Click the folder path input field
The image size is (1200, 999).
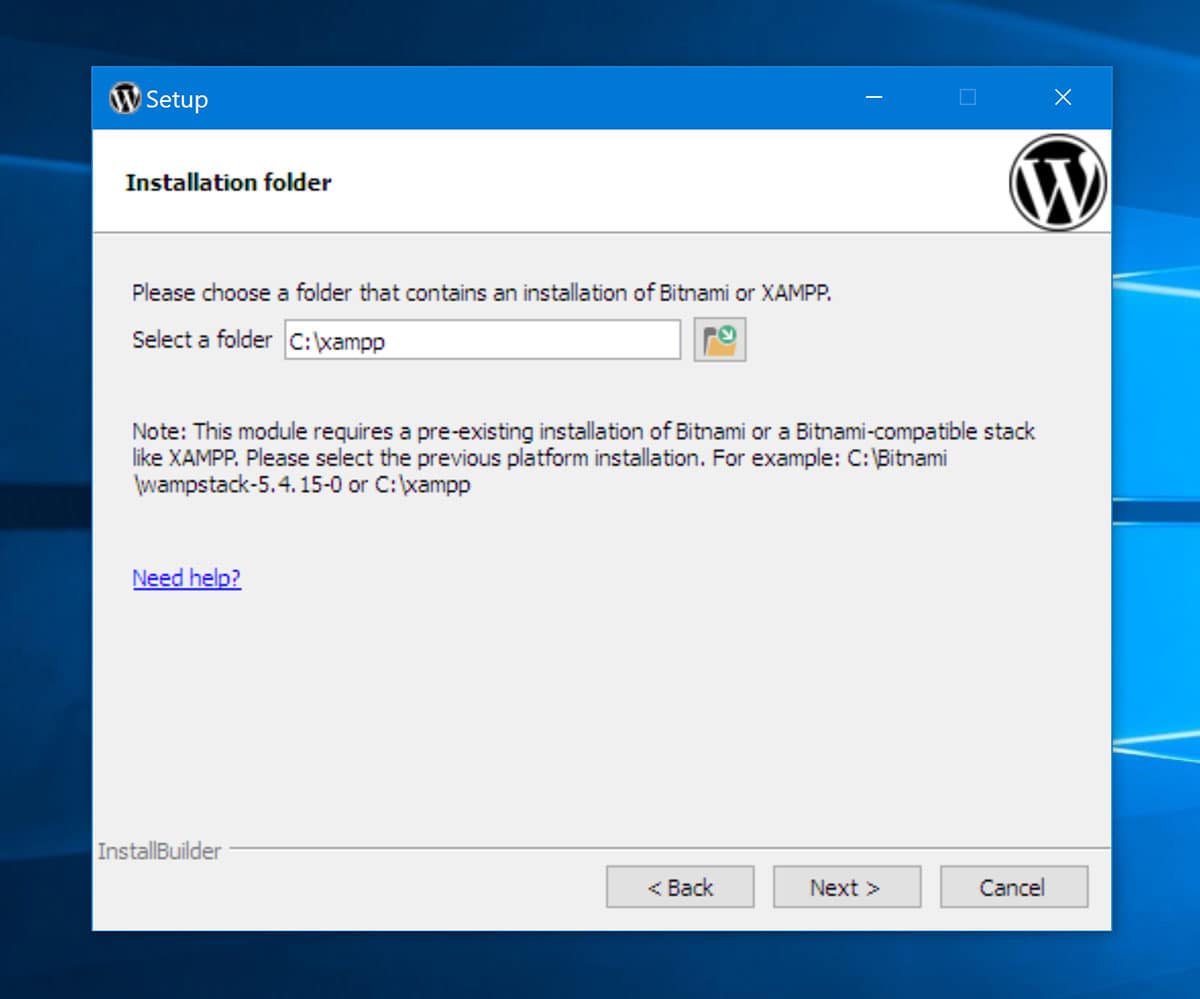pyautogui.click(x=483, y=340)
